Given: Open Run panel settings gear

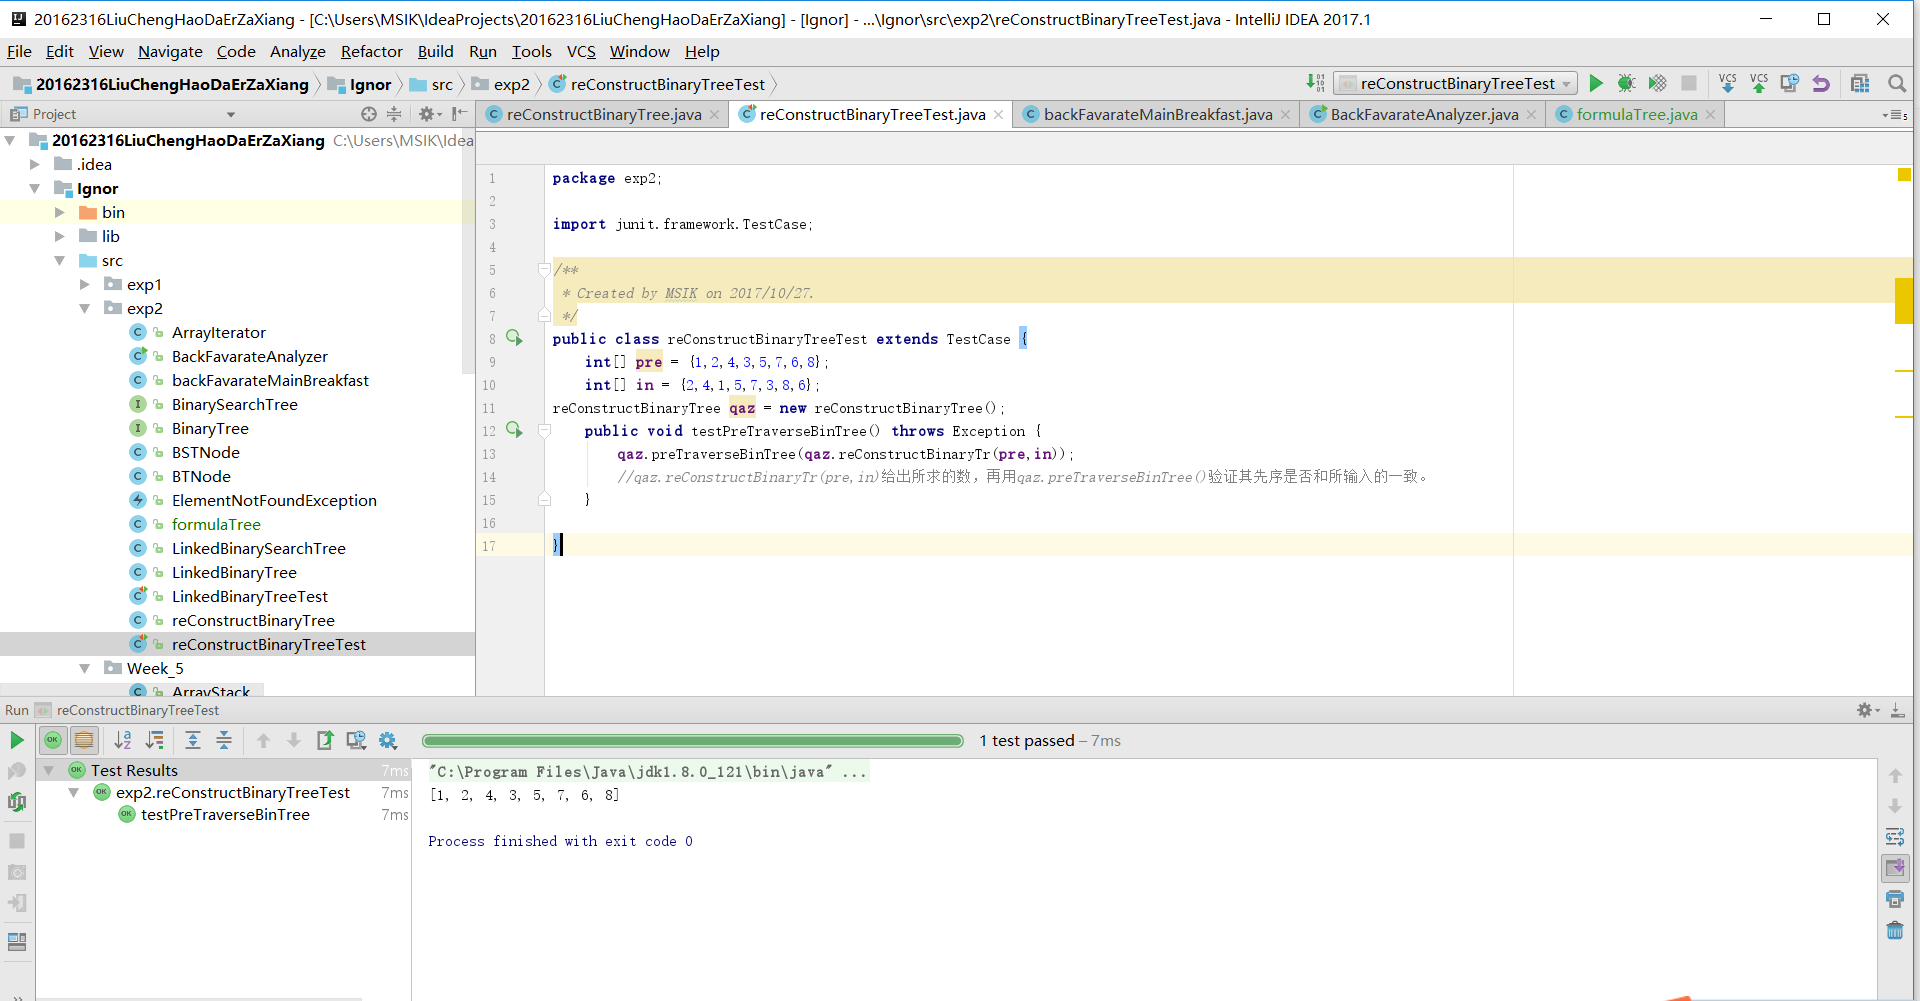Looking at the screenshot, I should click(1867, 710).
